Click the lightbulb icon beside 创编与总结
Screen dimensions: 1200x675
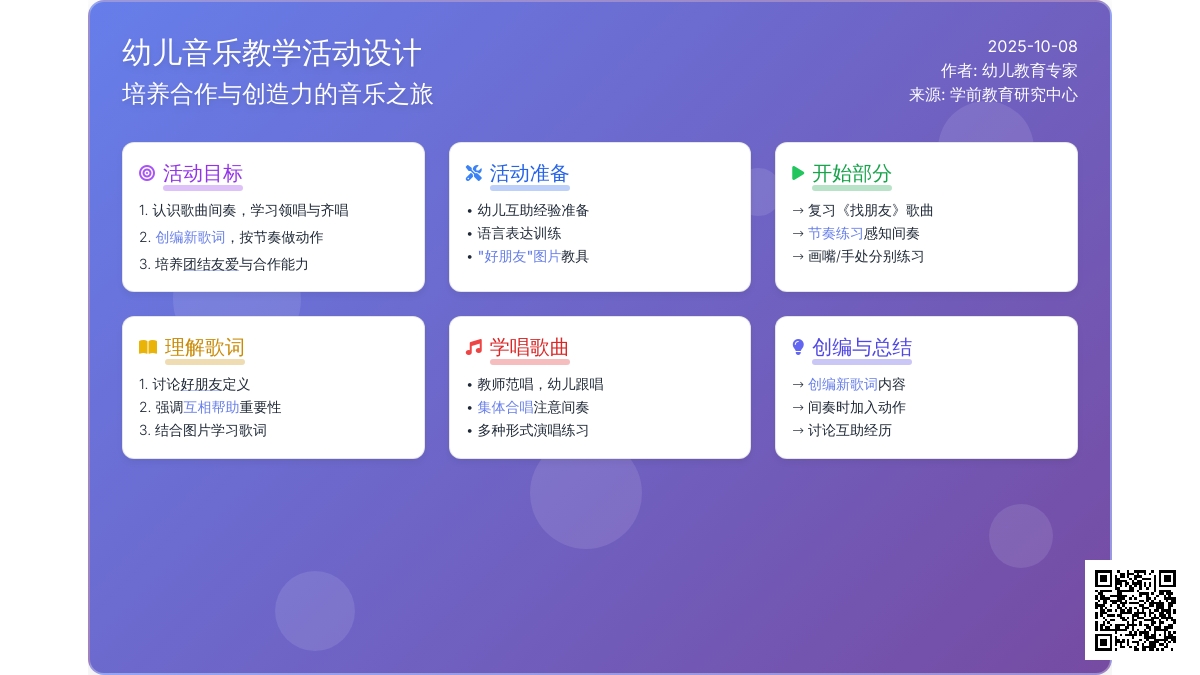[x=798, y=347]
